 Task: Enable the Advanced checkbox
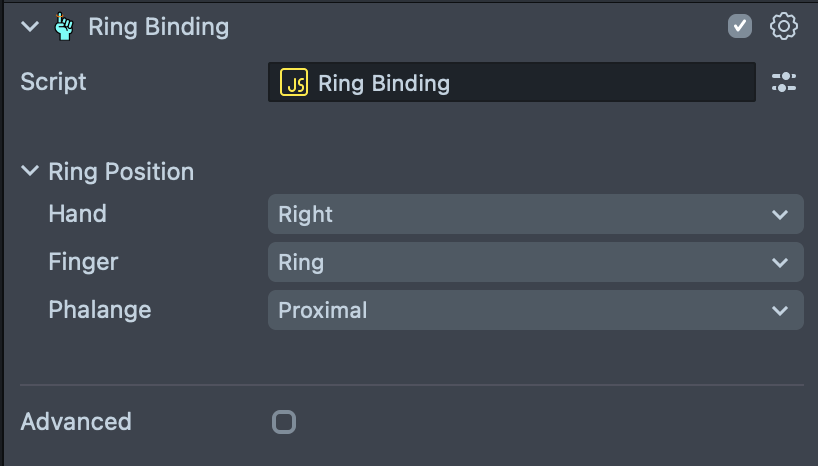coord(284,422)
